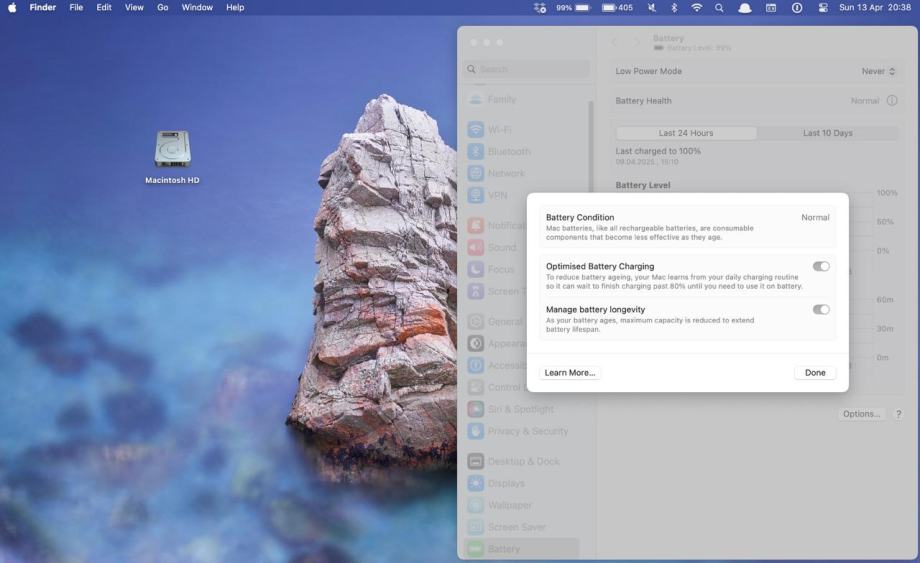Disable Optimised Battery Charging toggle
Image resolution: width=920 pixels, height=563 pixels.
pyautogui.click(x=820, y=267)
